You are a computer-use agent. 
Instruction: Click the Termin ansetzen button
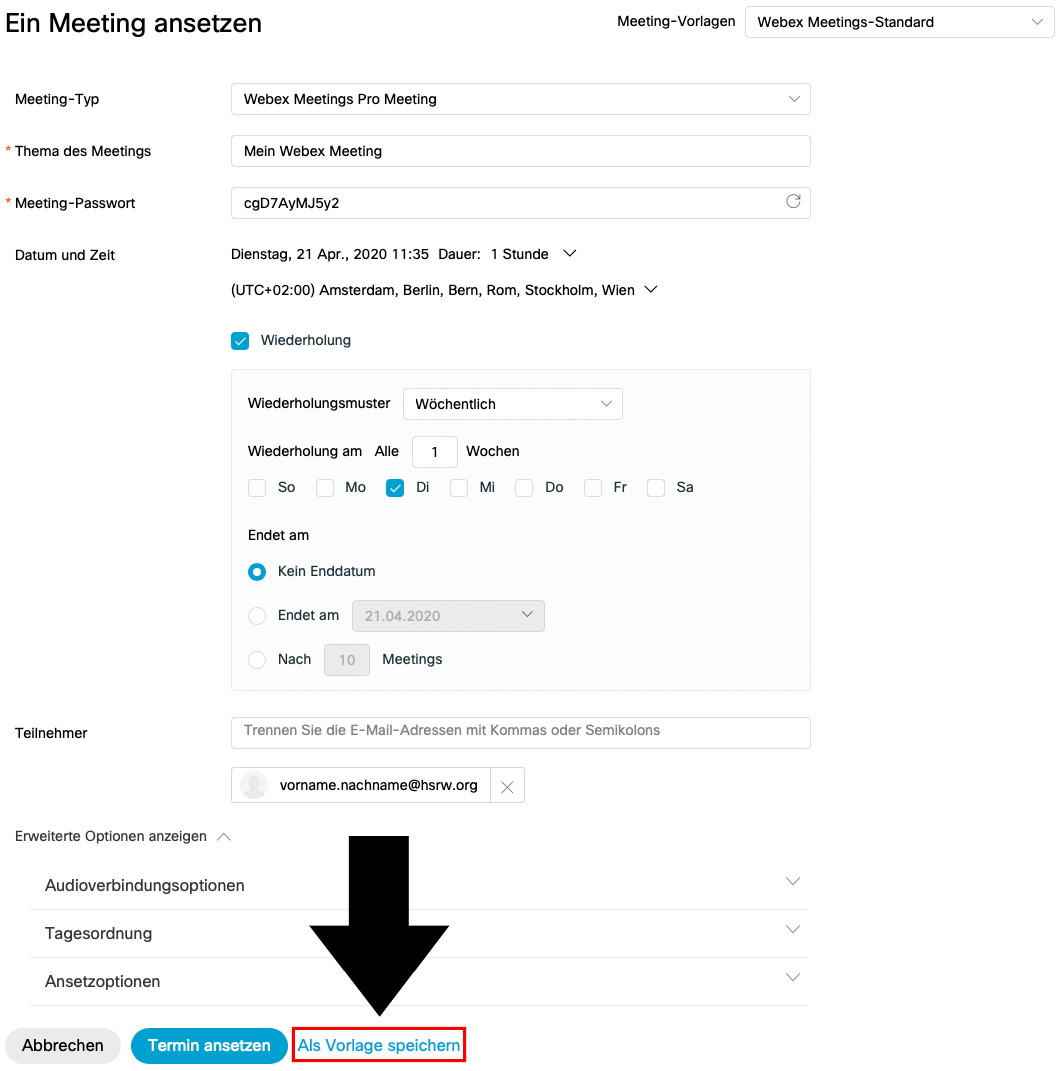point(209,1045)
